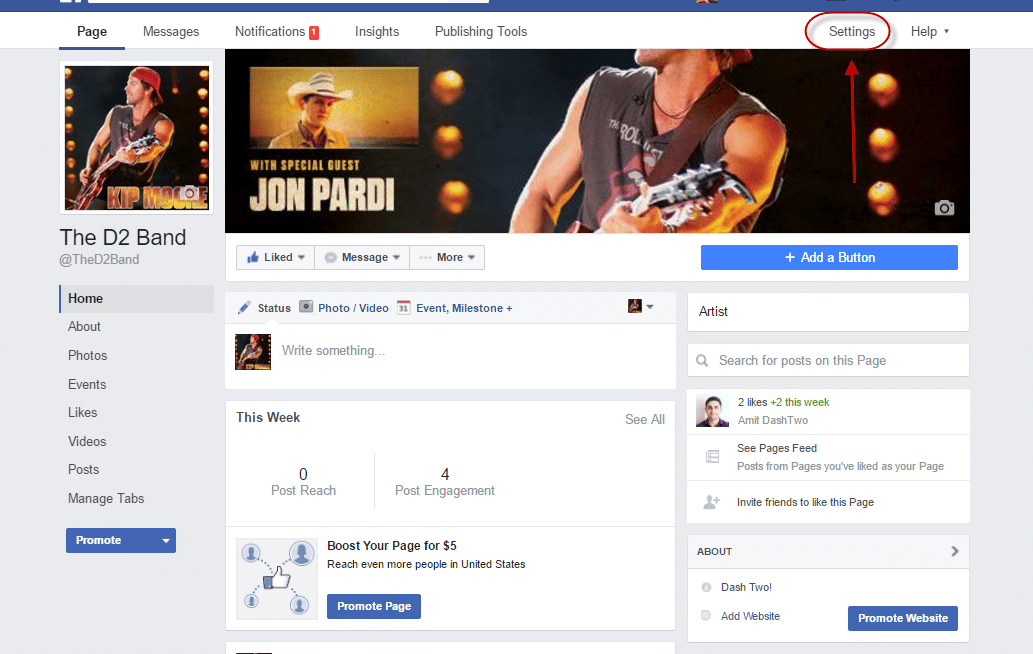
Task: Open Posts in left sidebar
Action: 84,470
